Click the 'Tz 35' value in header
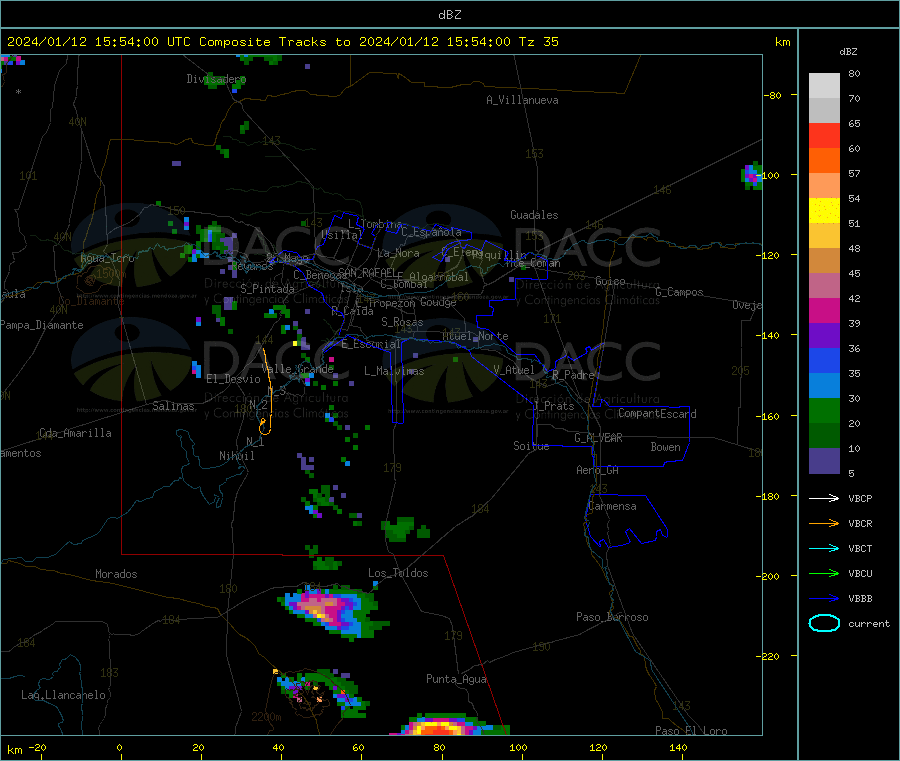The height and width of the screenshot is (761, 900). (538, 42)
